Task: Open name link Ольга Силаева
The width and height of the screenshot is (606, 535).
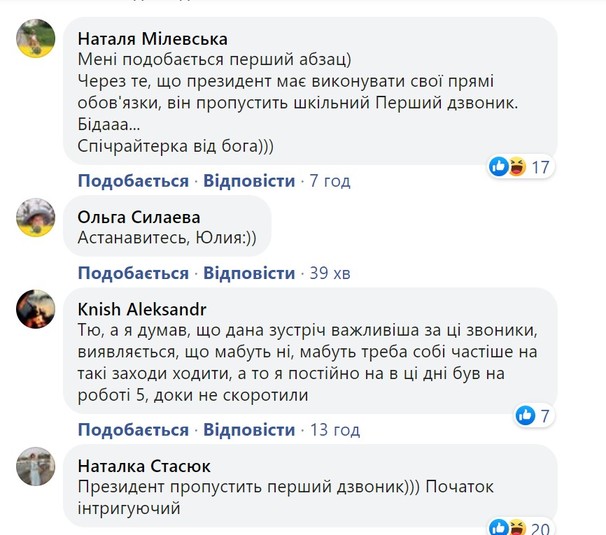Action: pyautogui.click(x=138, y=216)
